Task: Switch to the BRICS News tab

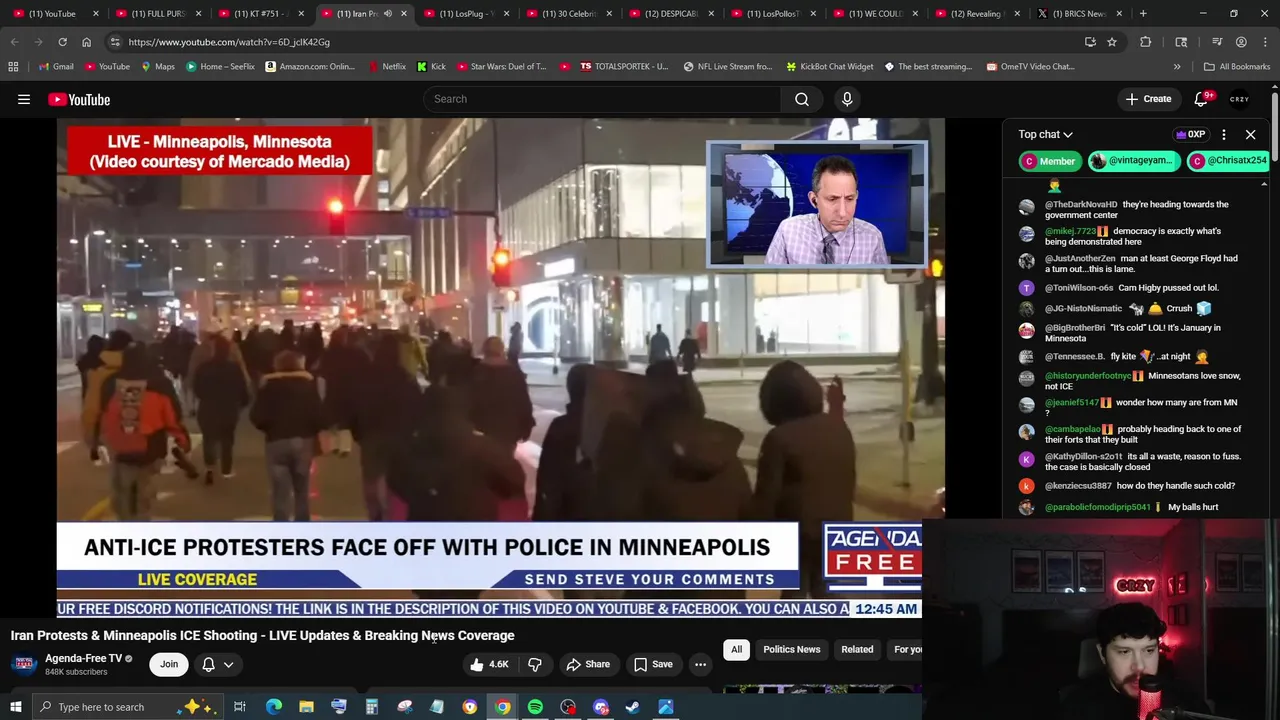Action: pos(1077,14)
